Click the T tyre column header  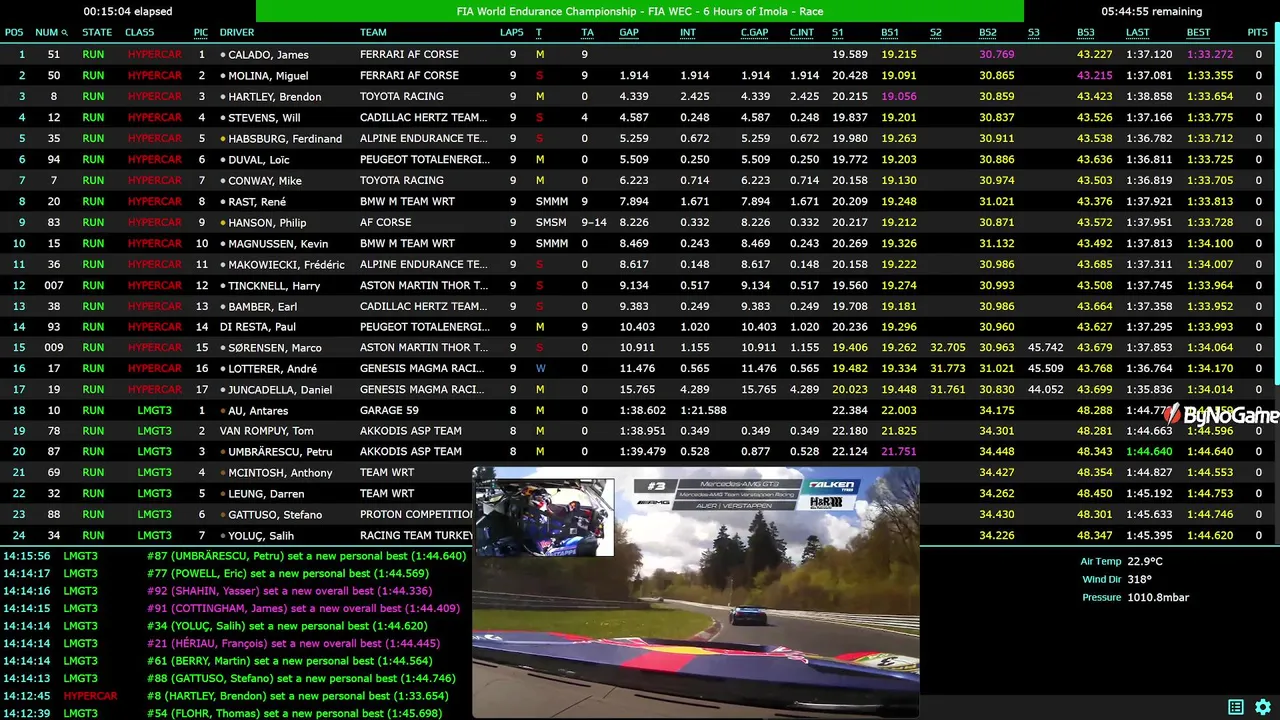point(539,33)
